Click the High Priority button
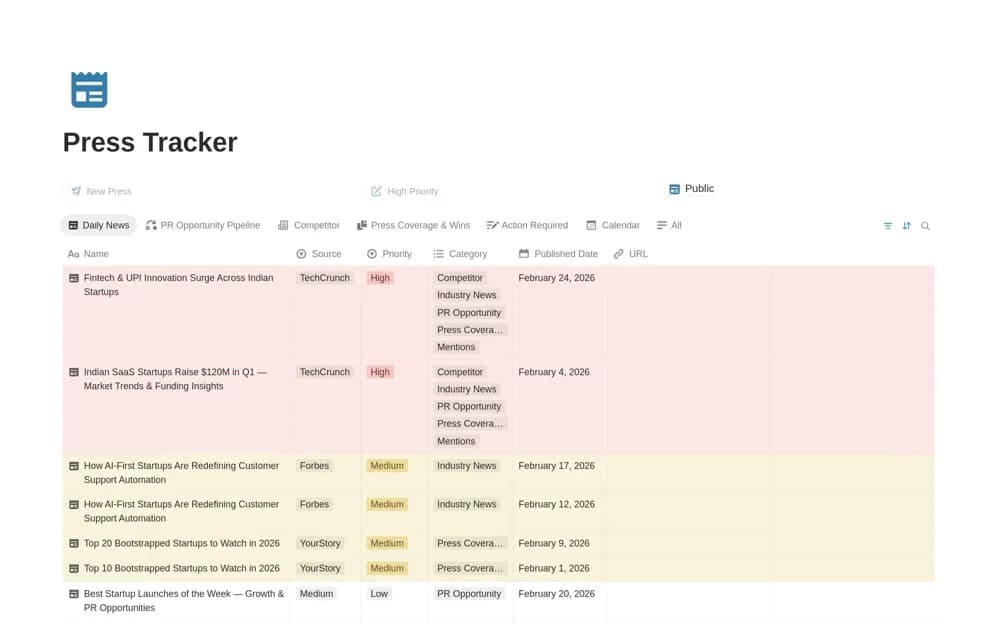 tap(405, 191)
